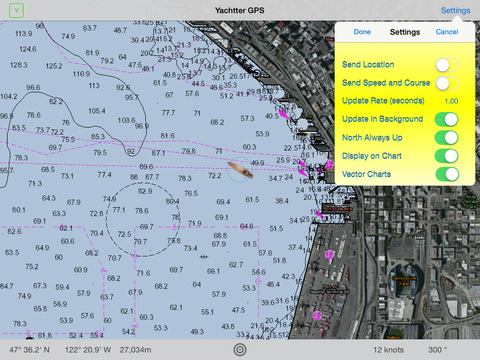Image resolution: width=480 pixels, height=360 pixels.
Task: Tap the magenta buoy marker on the waterfront
Action: pos(283,114)
